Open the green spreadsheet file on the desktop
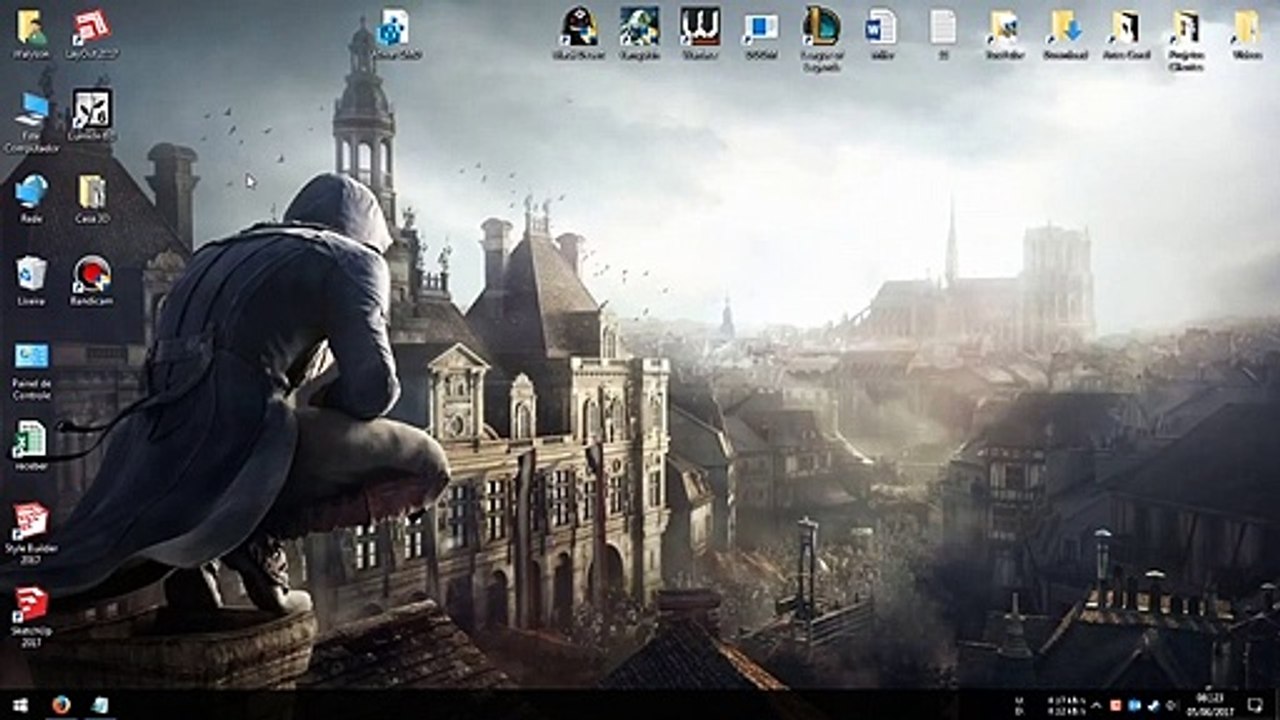1280x720 pixels. pyautogui.click(x=30, y=445)
